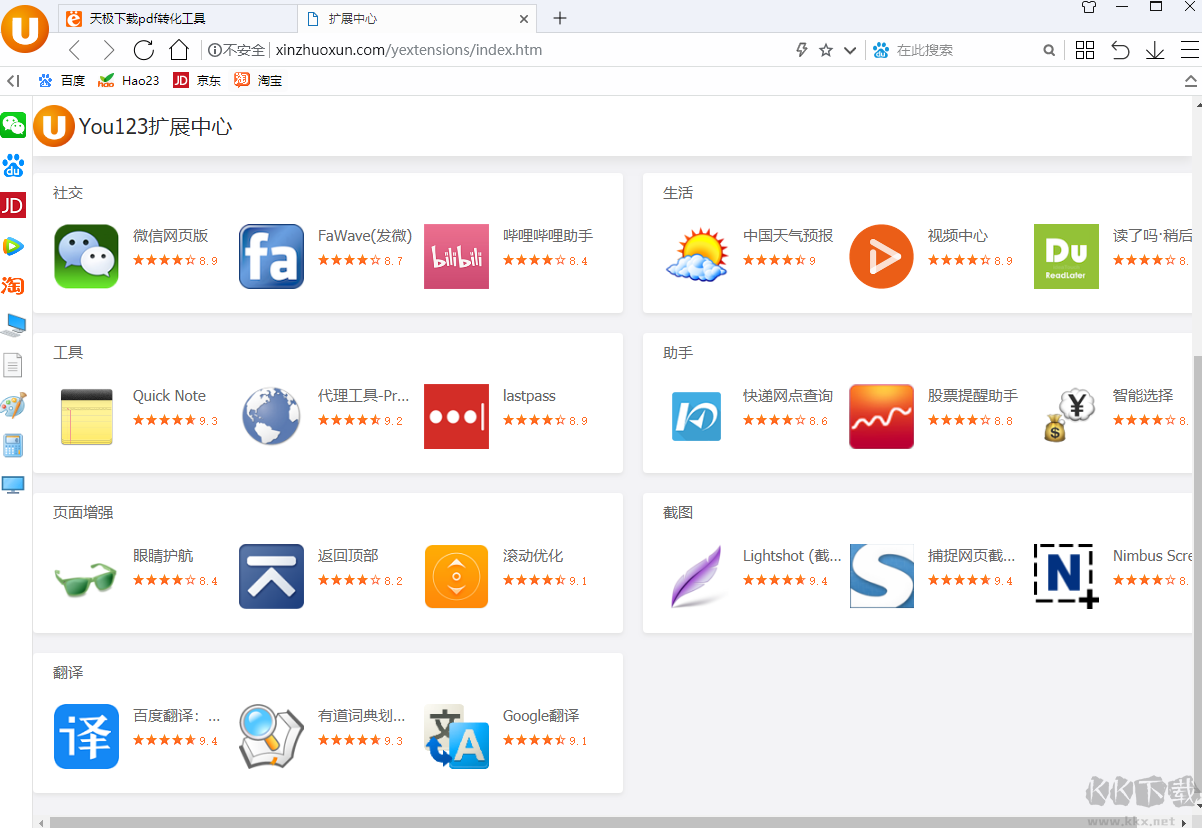Collapse the bookmarks bar using the chevron
Screen dimensions: 1202x828
point(1190,80)
